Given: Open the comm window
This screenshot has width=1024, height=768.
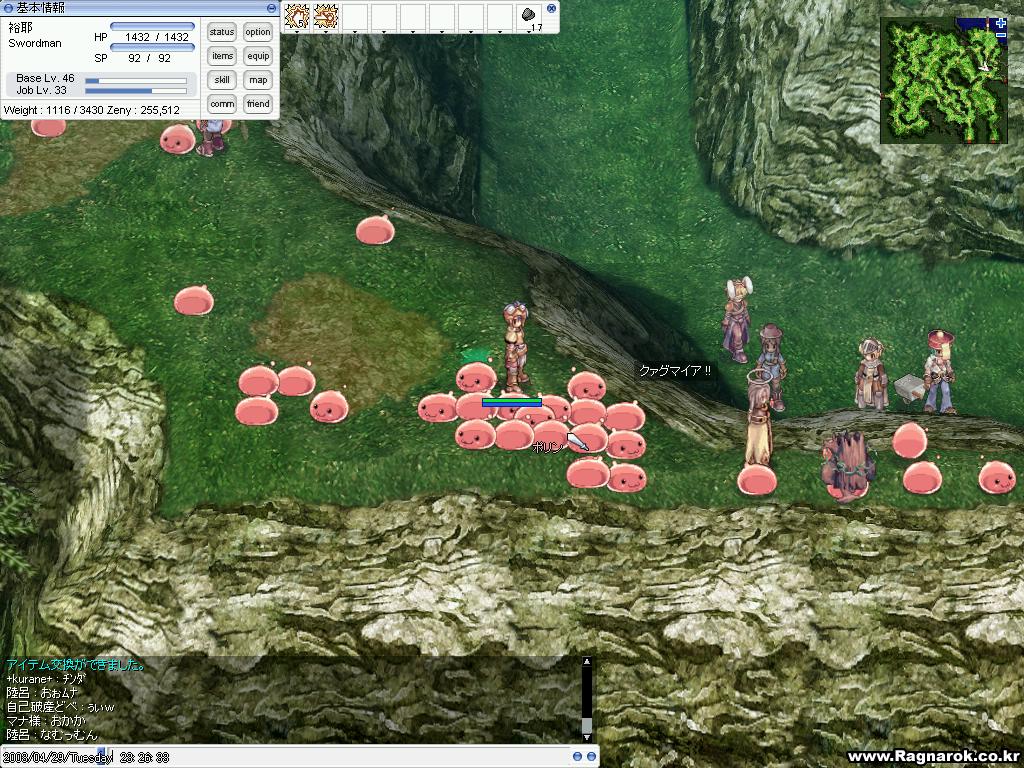Looking at the screenshot, I should tap(222, 104).
